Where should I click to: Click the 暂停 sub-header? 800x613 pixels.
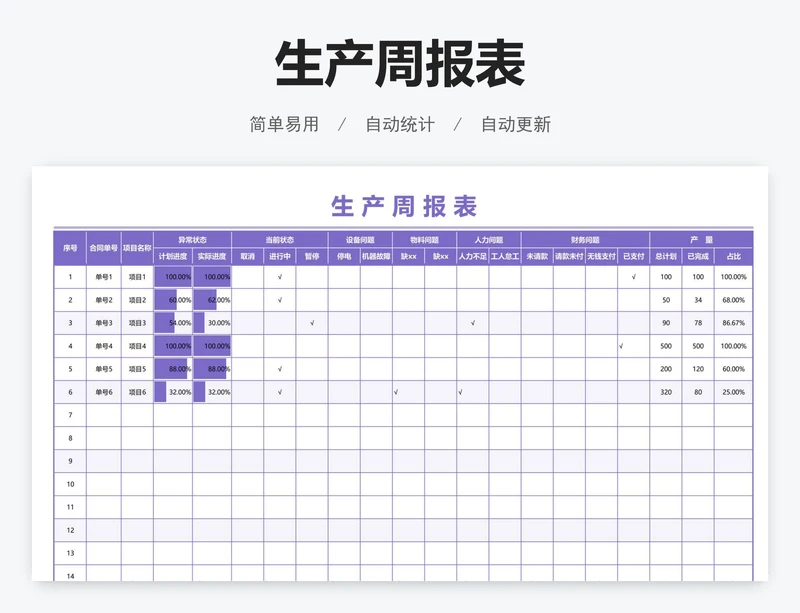click(x=312, y=256)
